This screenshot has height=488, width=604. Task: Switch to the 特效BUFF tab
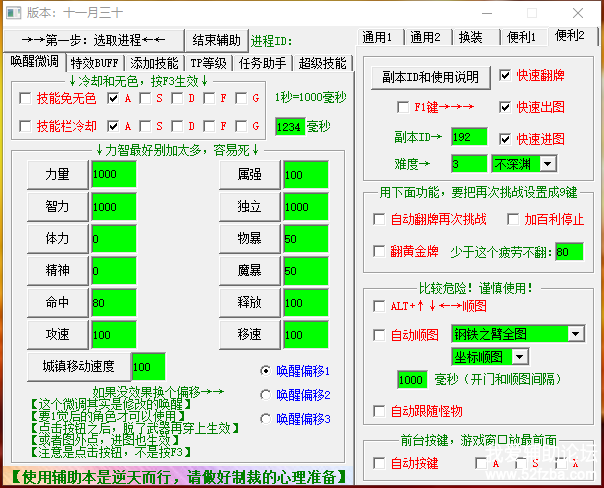click(95, 63)
